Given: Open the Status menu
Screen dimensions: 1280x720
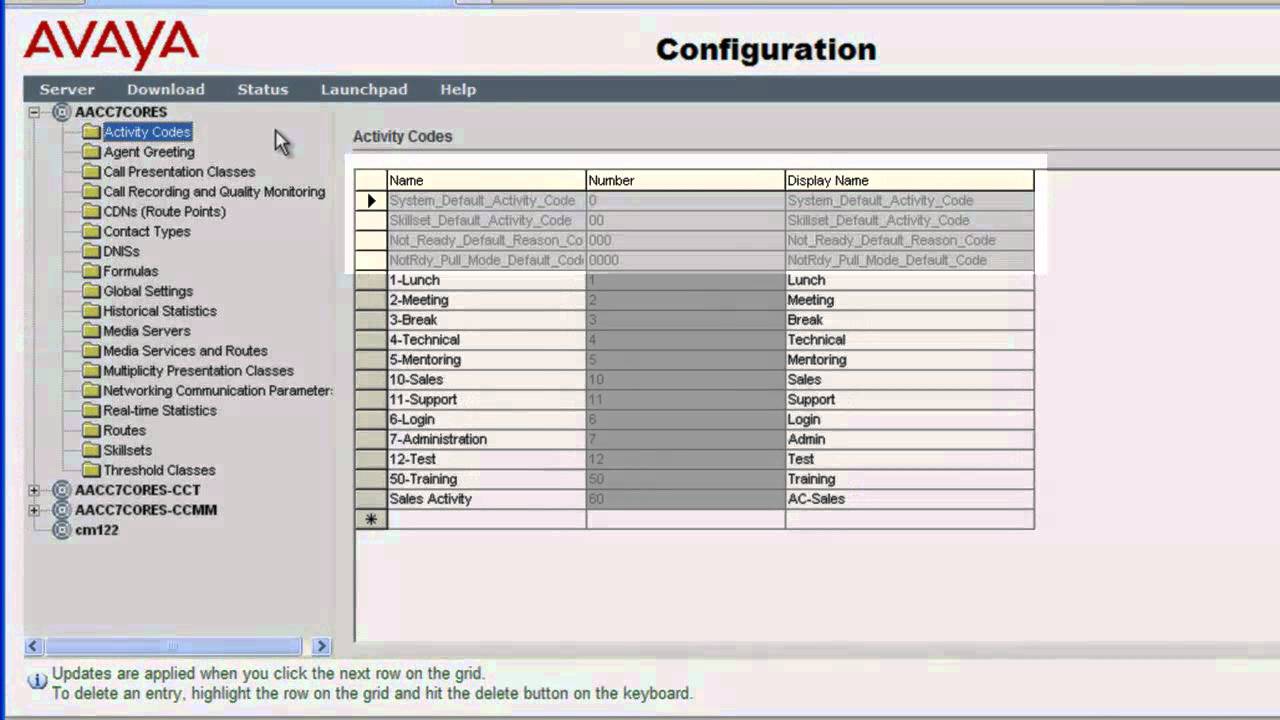Looking at the screenshot, I should coord(262,89).
